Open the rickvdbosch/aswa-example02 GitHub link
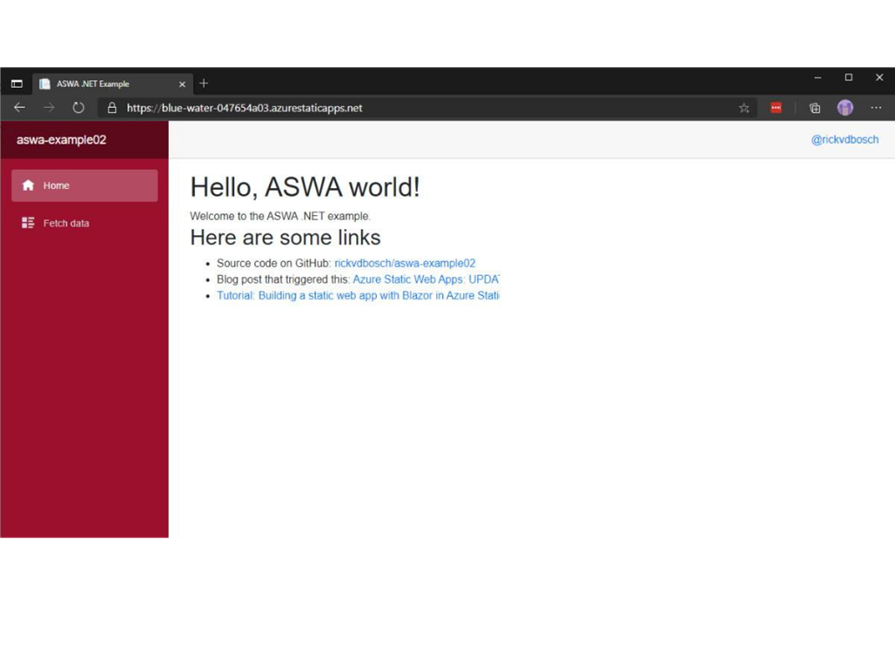Viewport: 895px width, 671px height. (405, 263)
